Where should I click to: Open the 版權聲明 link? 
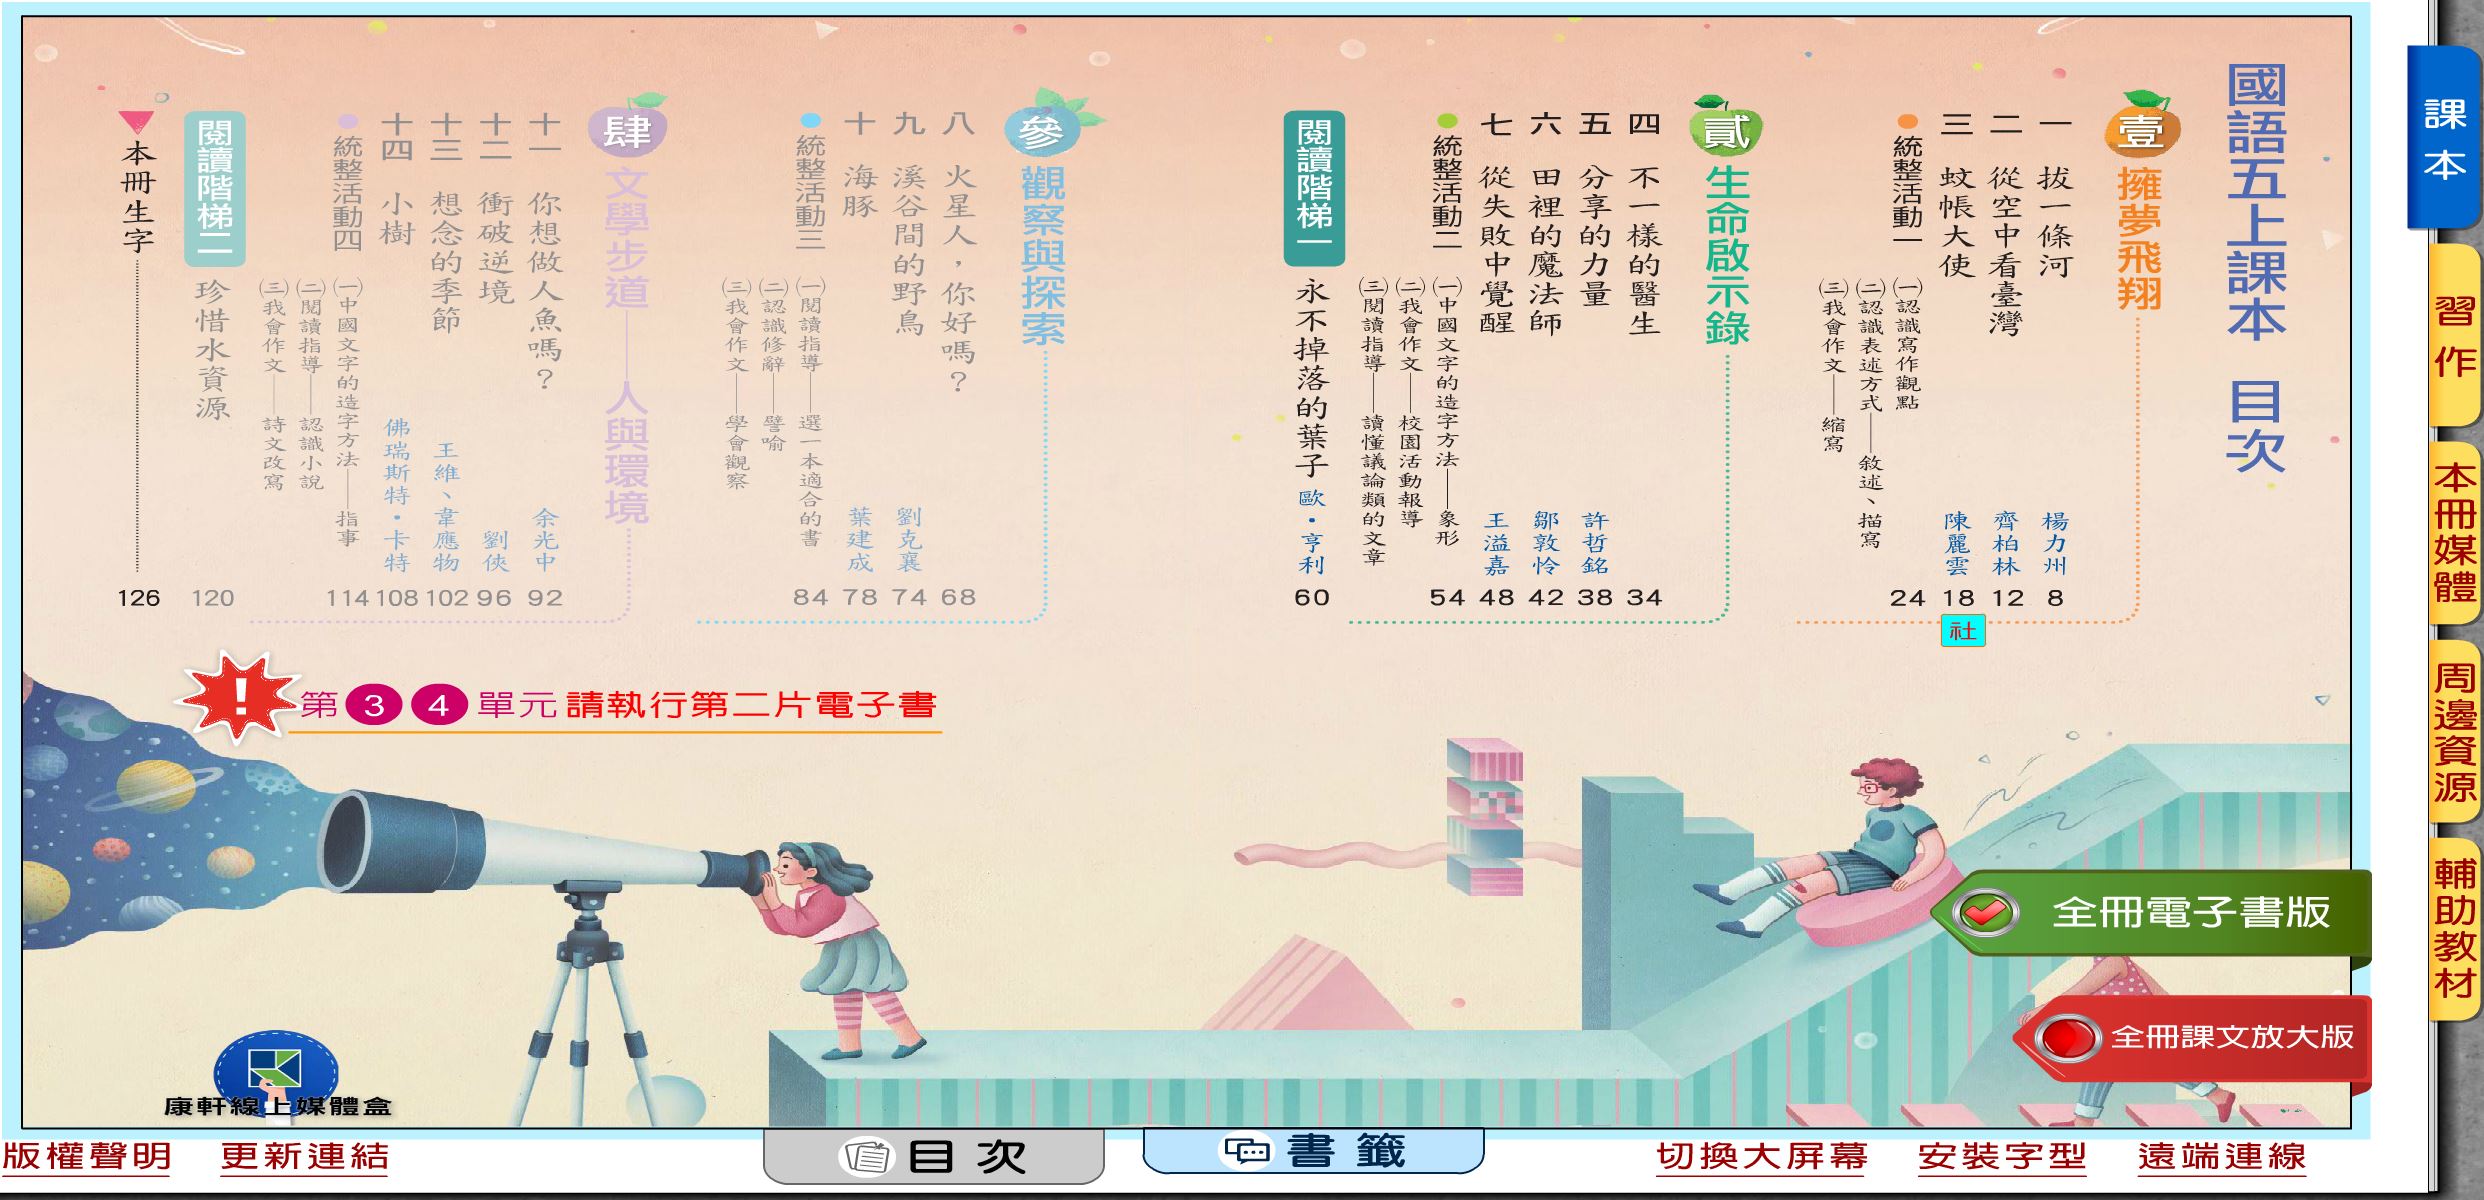[x=87, y=1156]
